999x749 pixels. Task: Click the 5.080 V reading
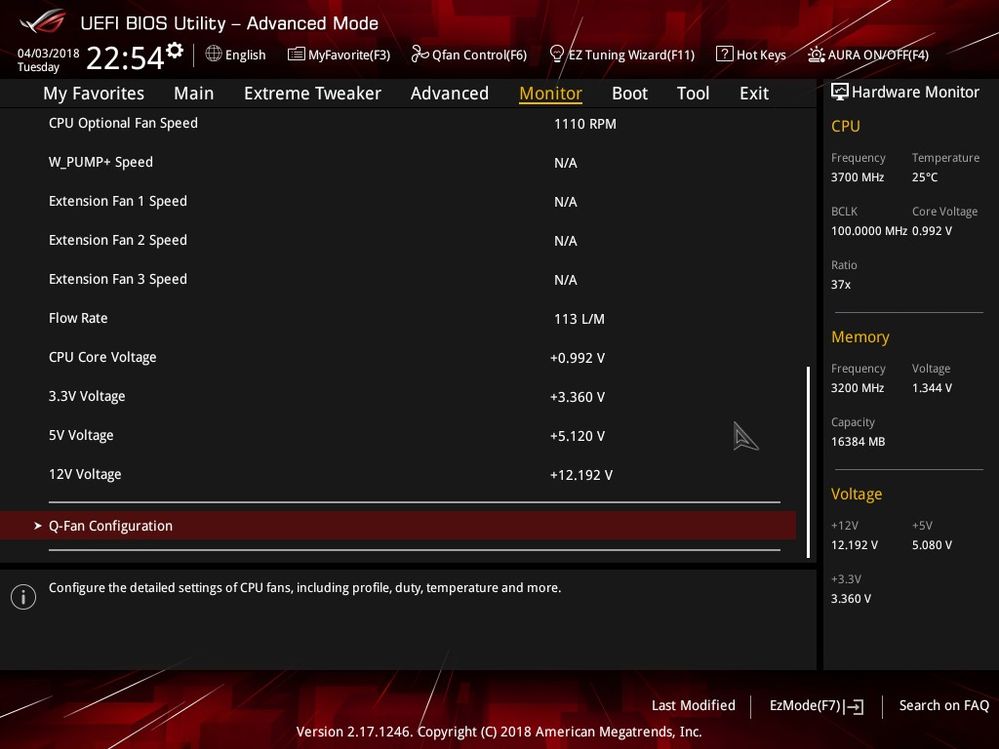pos(931,545)
